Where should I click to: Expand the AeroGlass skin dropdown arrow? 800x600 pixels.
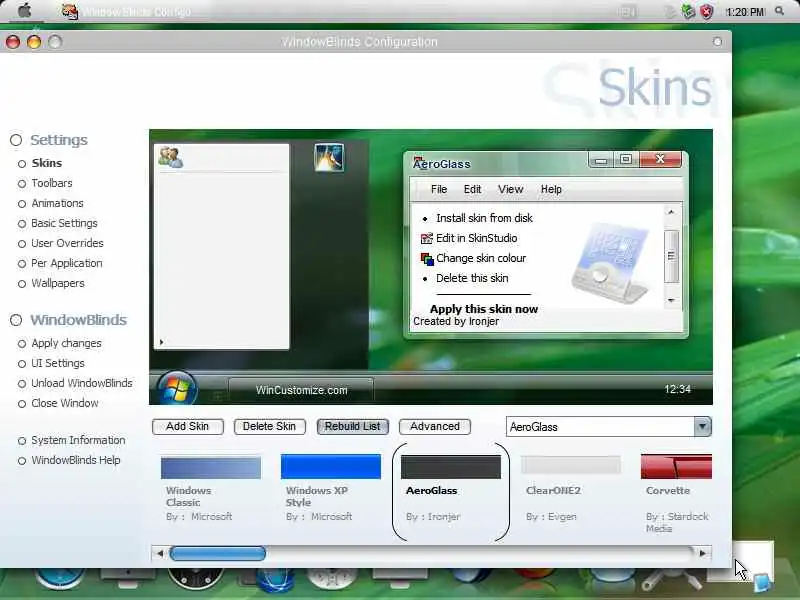(x=702, y=427)
